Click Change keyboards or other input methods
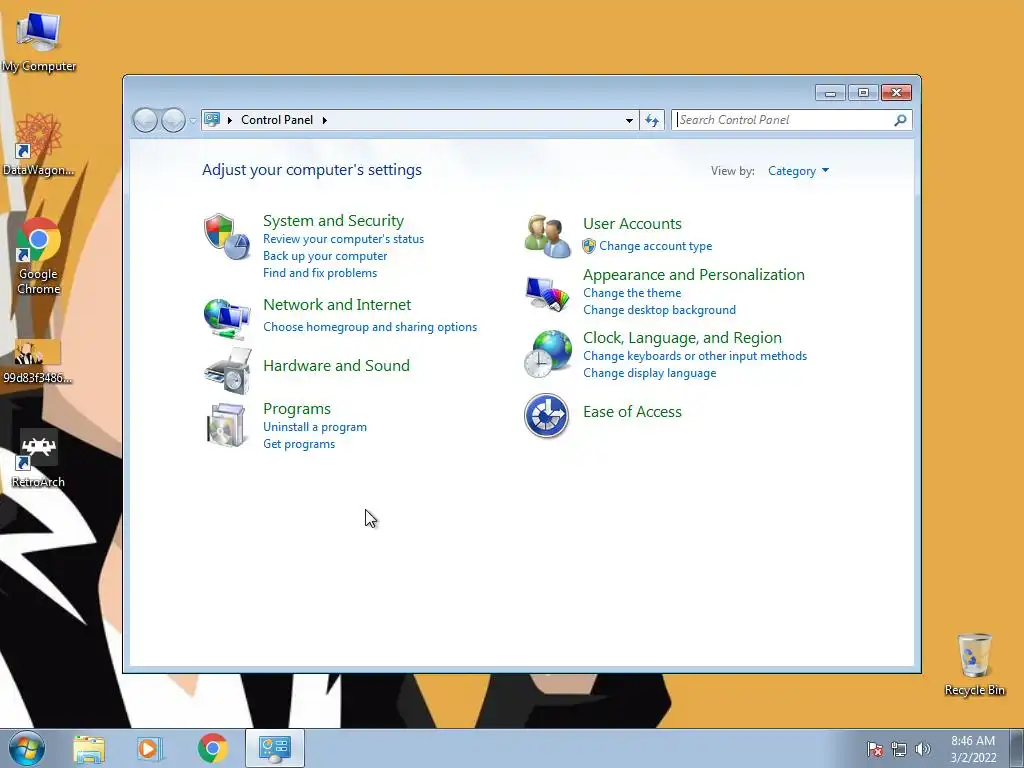The height and width of the screenshot is (768, 1024). [695, 356]
